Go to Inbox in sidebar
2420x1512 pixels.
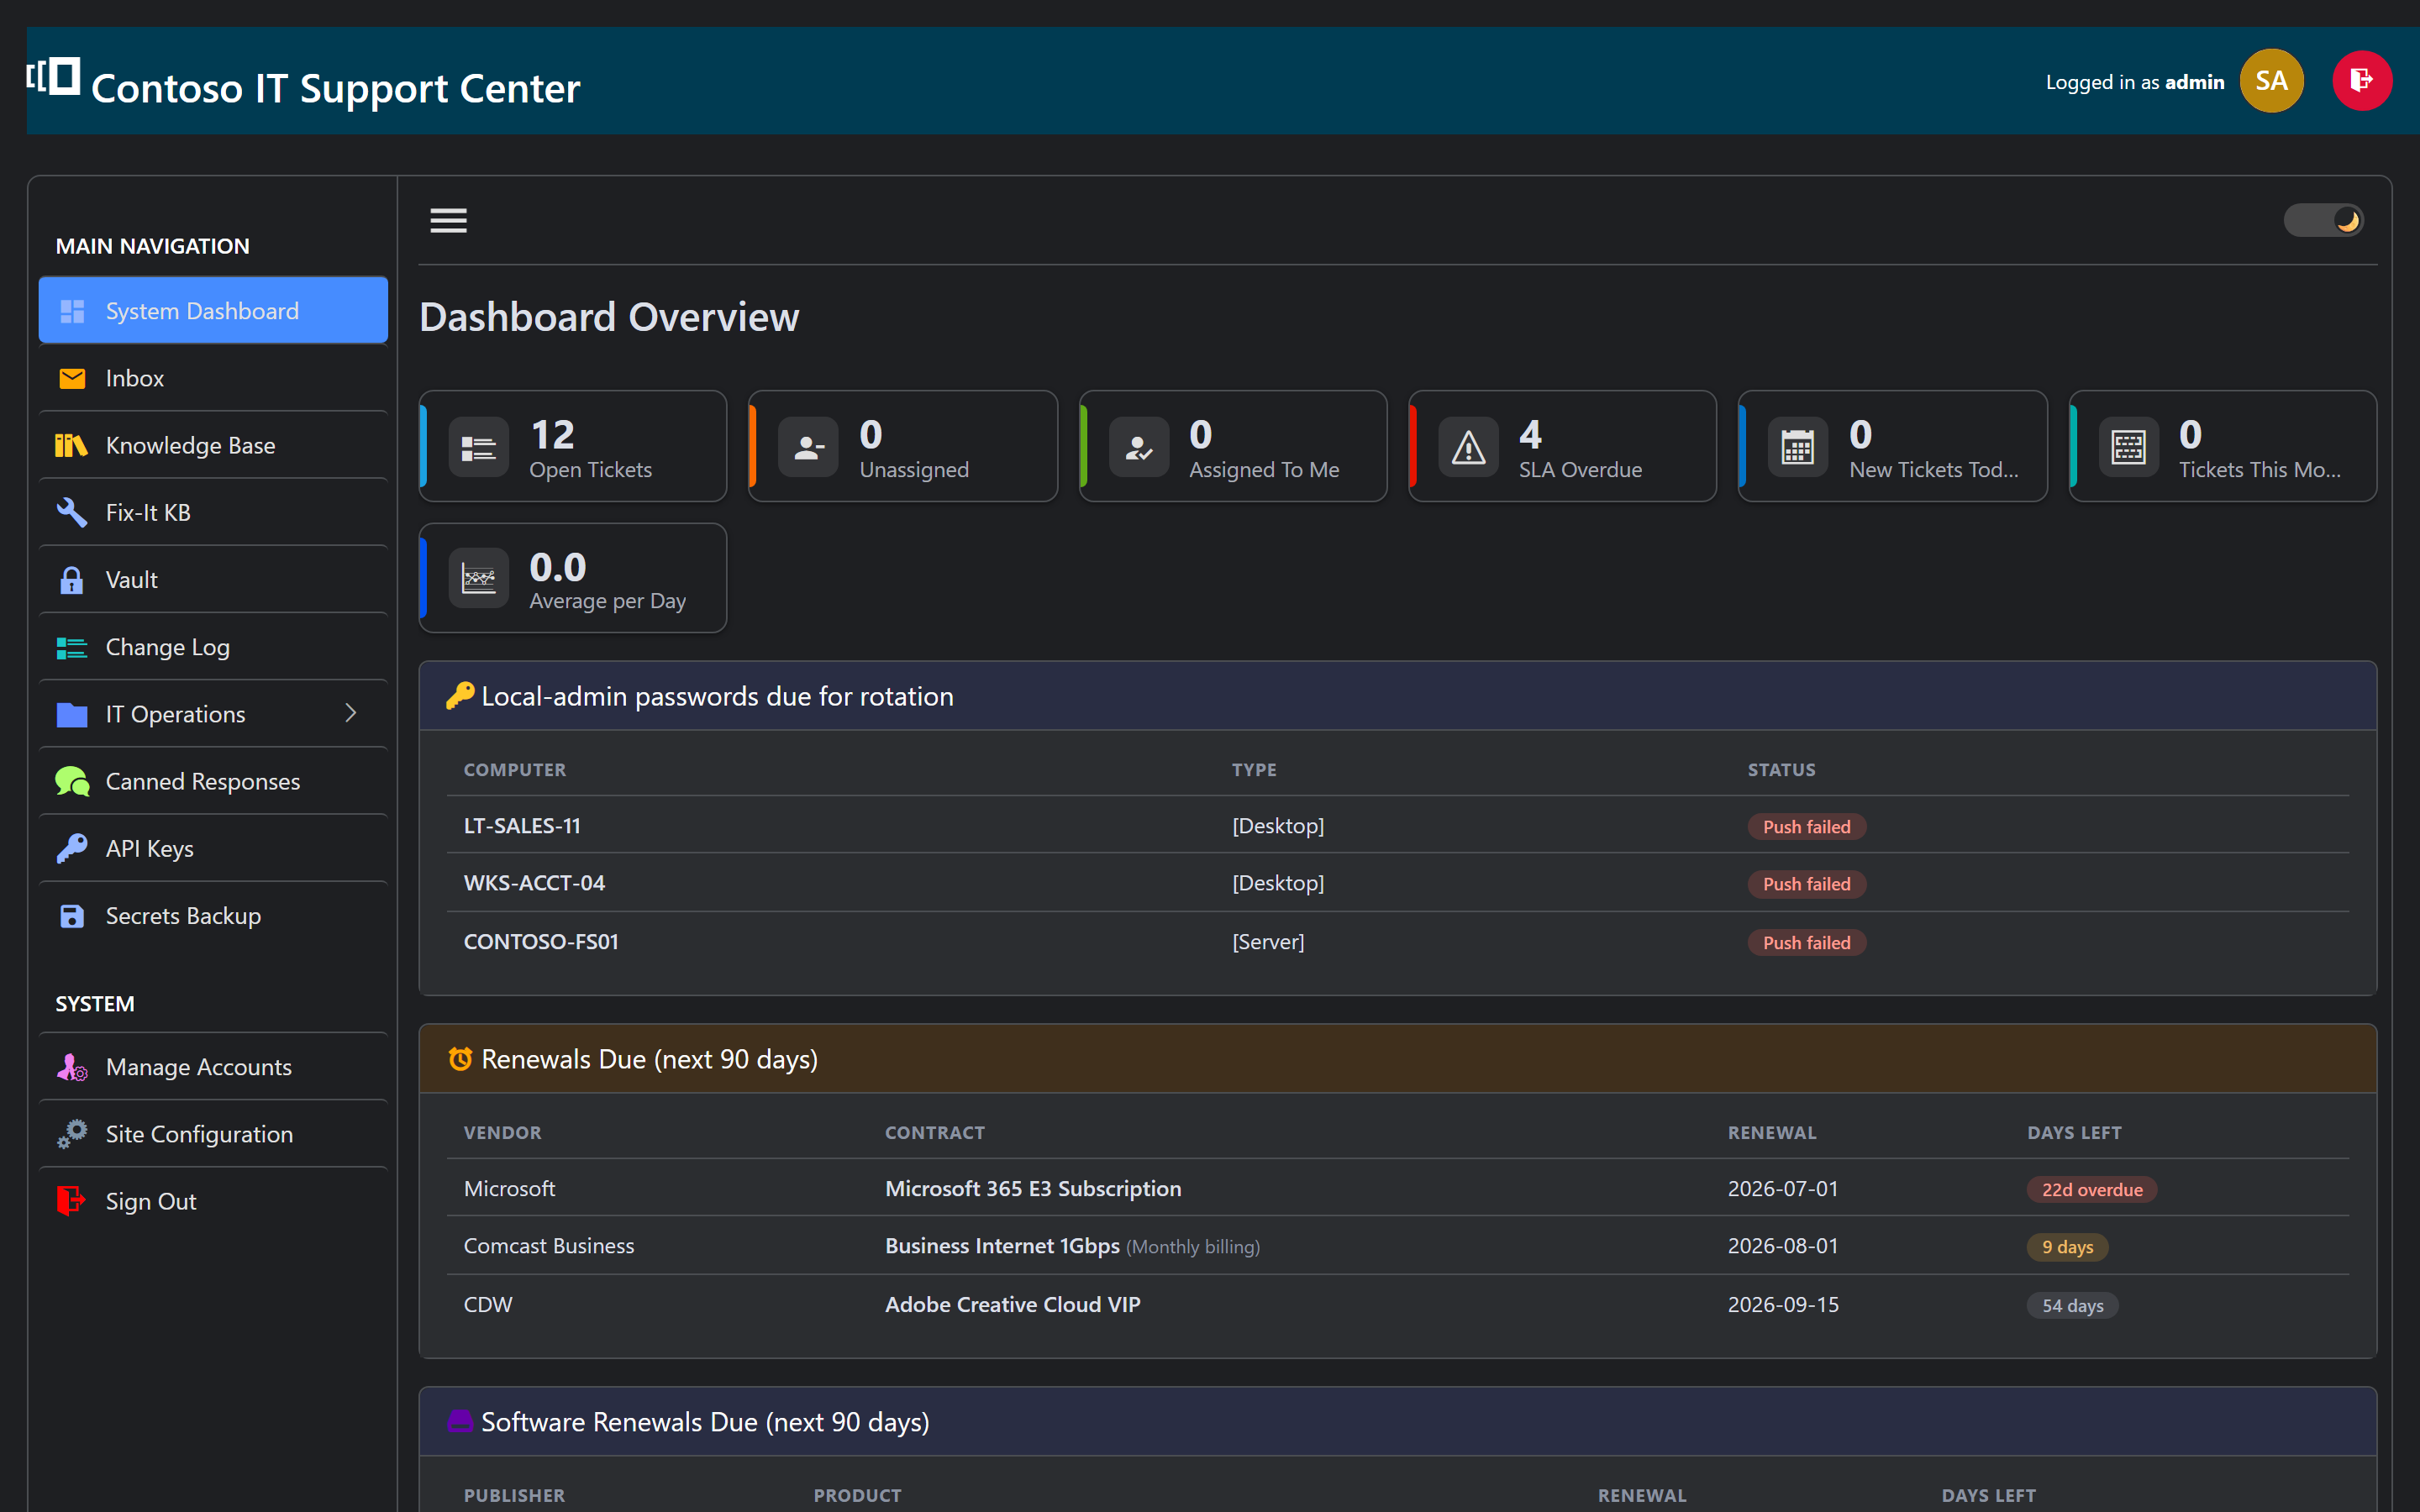(x=213, y=378)
